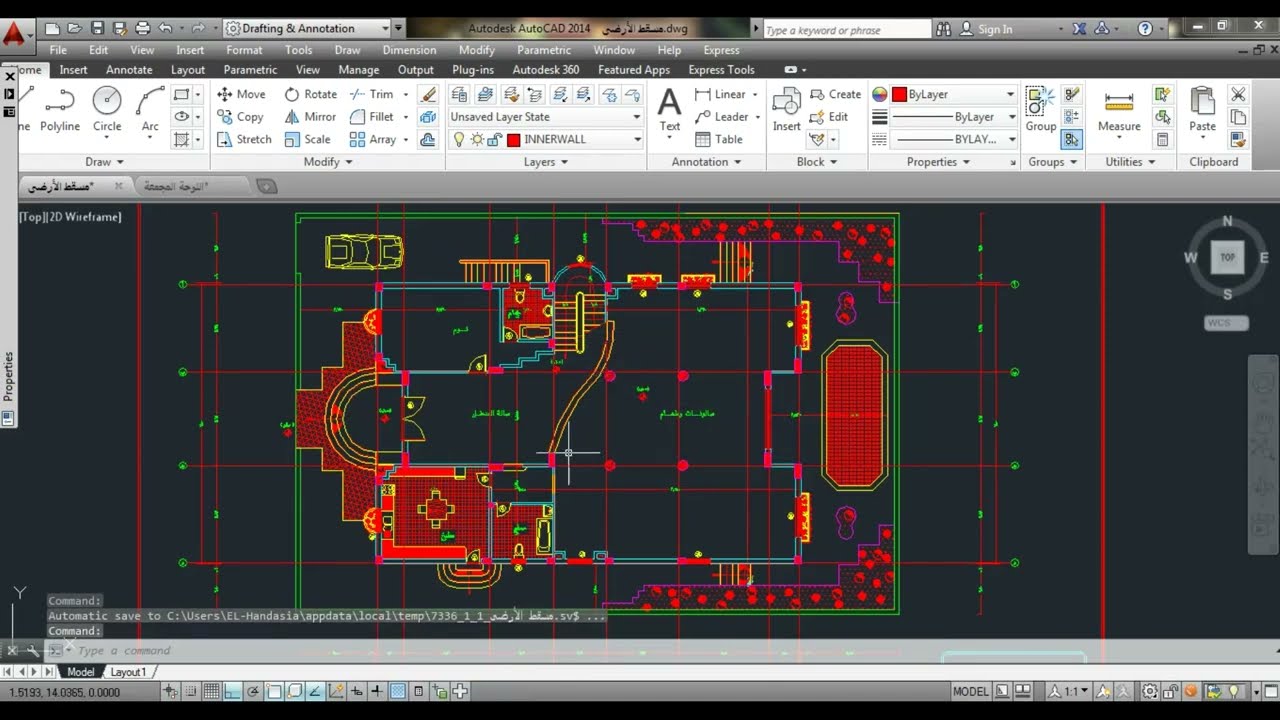The height and width of the screenshot is (720, 1280).
Task: Open the Drafting & Annotation workspace dropdown
Action: (306, 28)
